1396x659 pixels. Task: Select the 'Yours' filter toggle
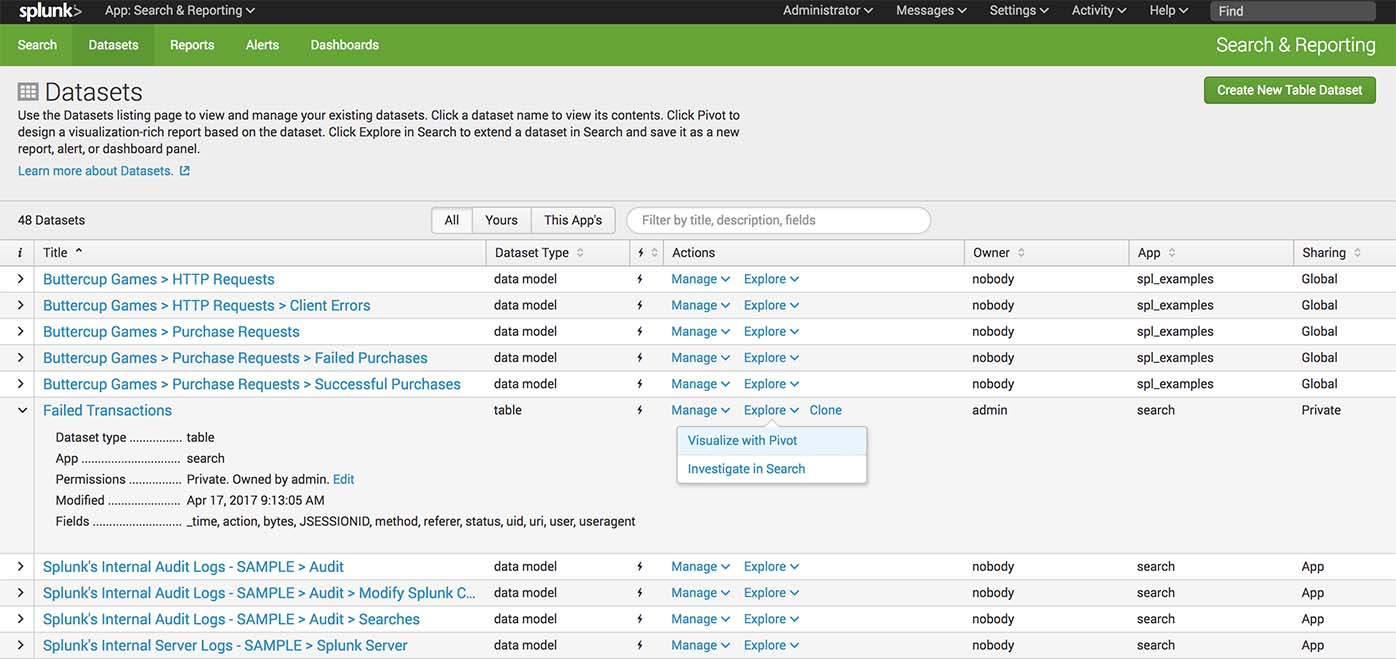501,220
